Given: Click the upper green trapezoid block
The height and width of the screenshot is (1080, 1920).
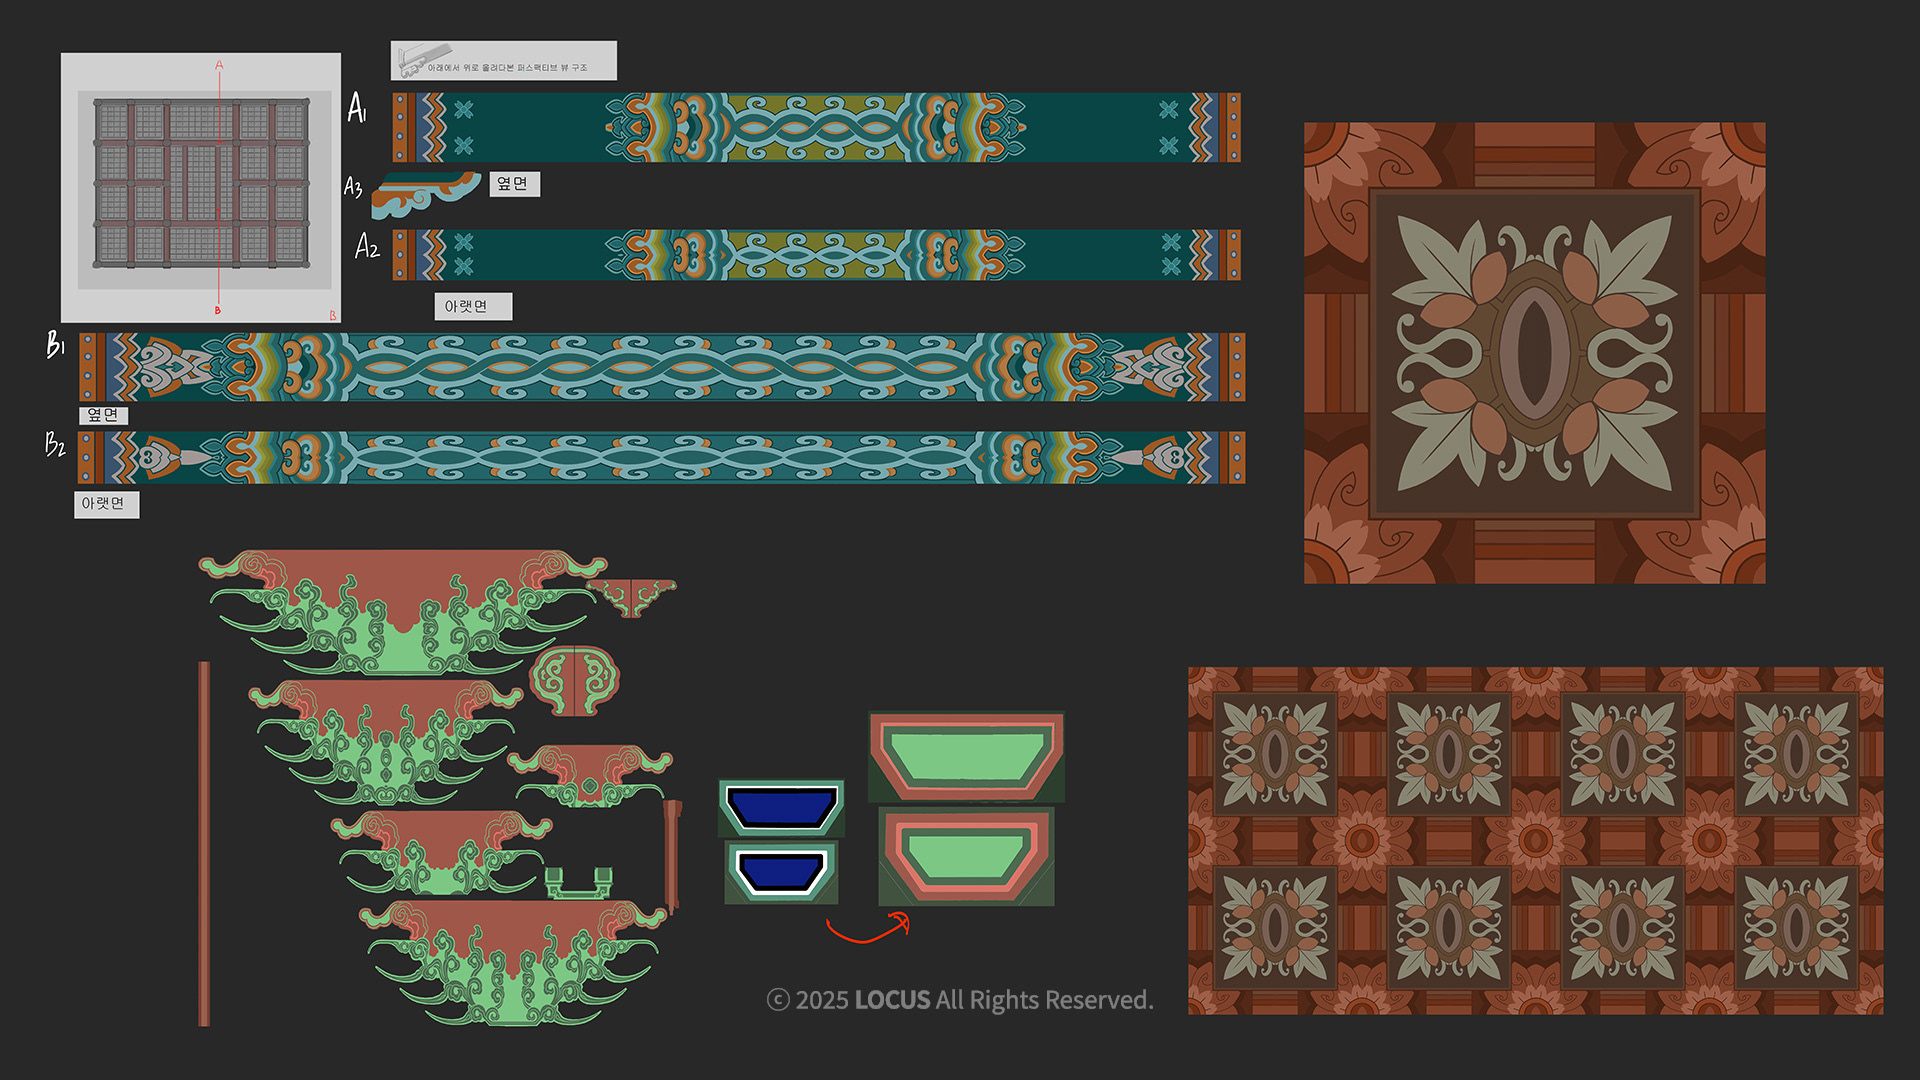Looking at the screenshot, I should tap(966, 757).
